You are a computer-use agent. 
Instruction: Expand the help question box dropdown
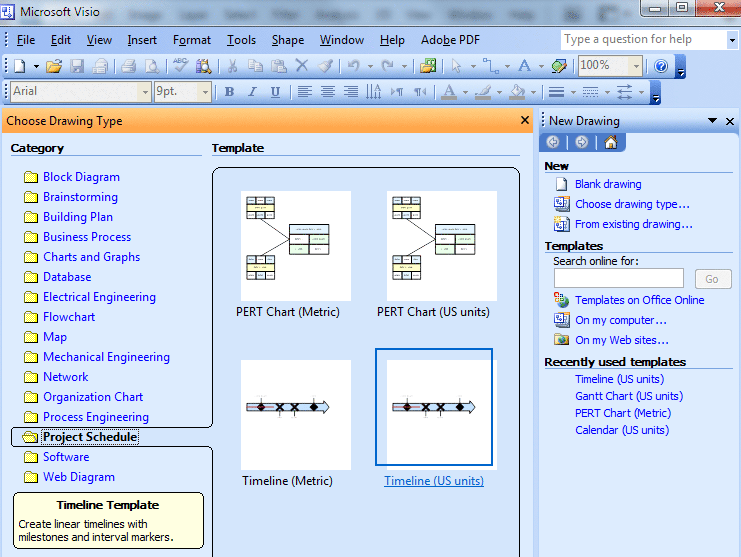[x=732, y=40]
